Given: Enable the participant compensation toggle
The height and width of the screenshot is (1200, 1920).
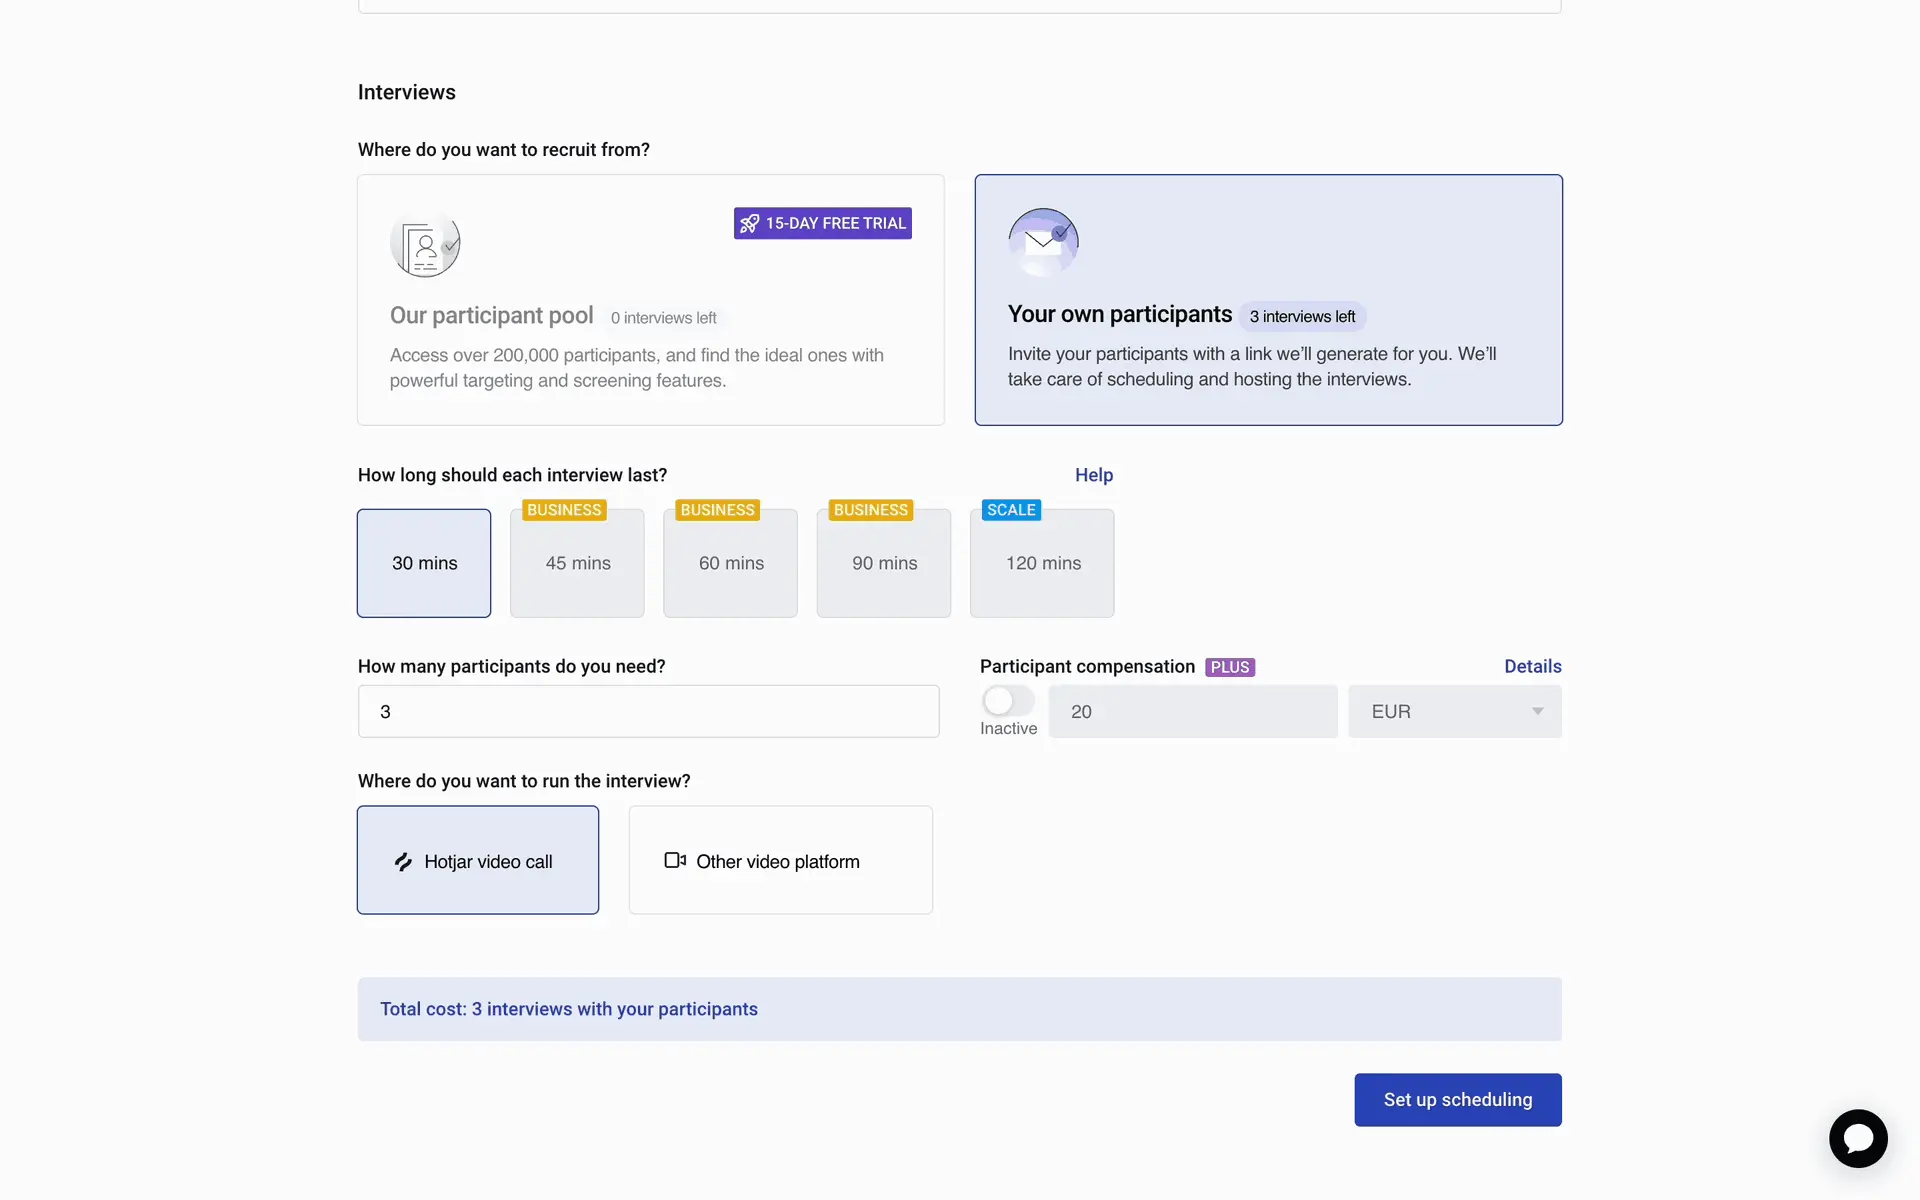Looking at the screenshot, I should 1007,701.
